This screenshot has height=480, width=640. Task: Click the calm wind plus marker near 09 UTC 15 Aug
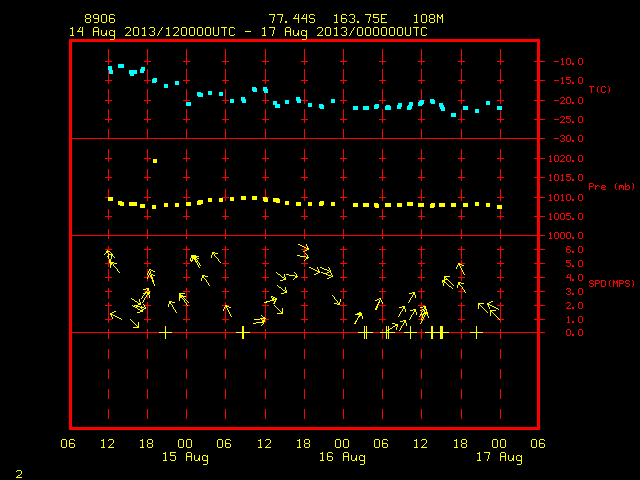[x=243, y=333]
